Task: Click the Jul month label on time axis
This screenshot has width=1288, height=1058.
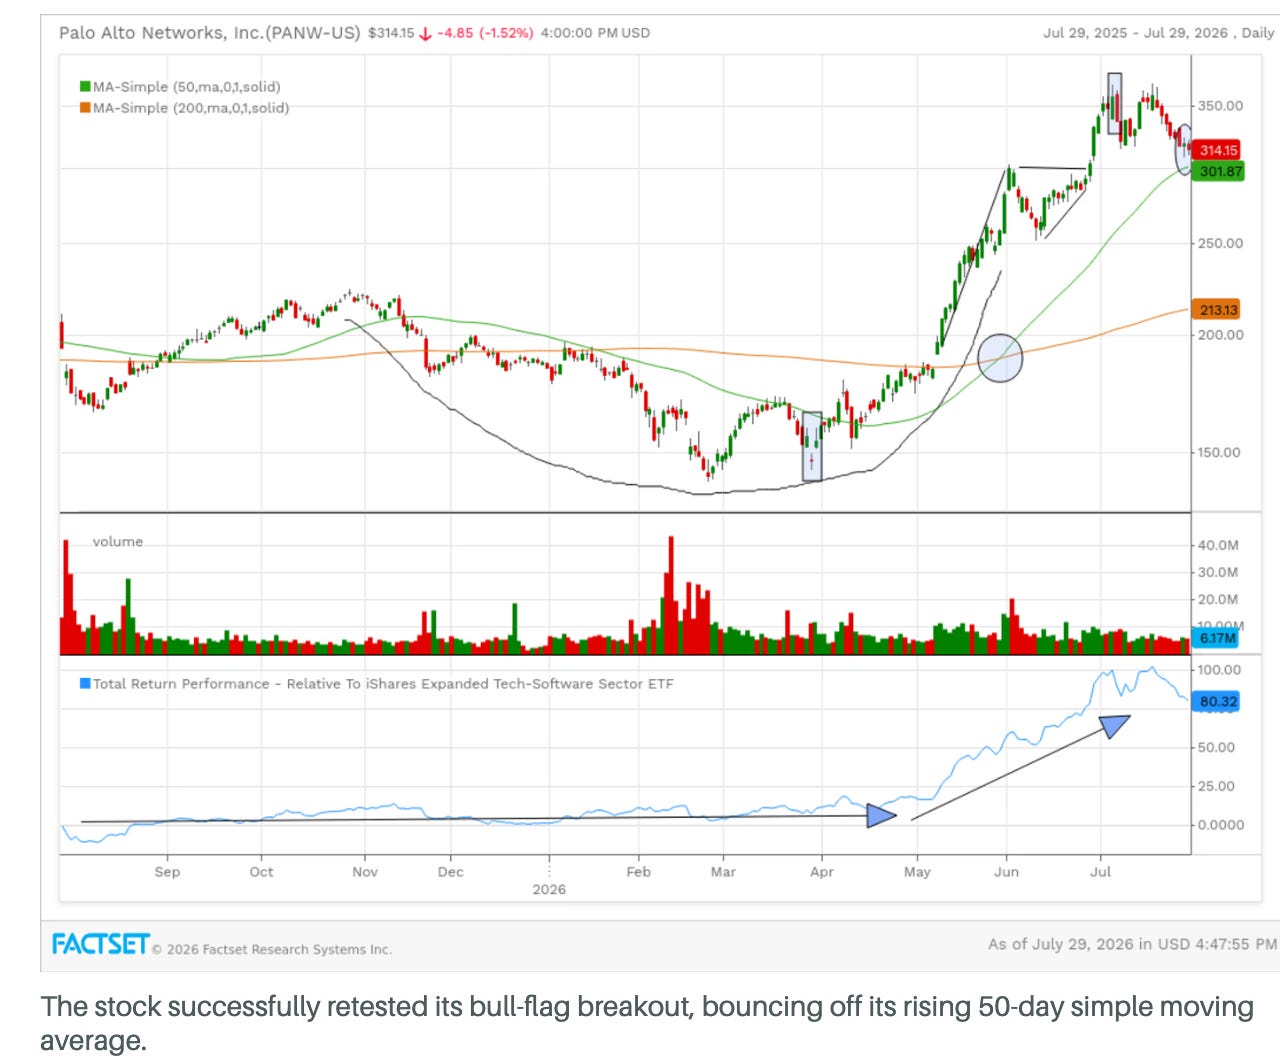Action: (1100, 872)
